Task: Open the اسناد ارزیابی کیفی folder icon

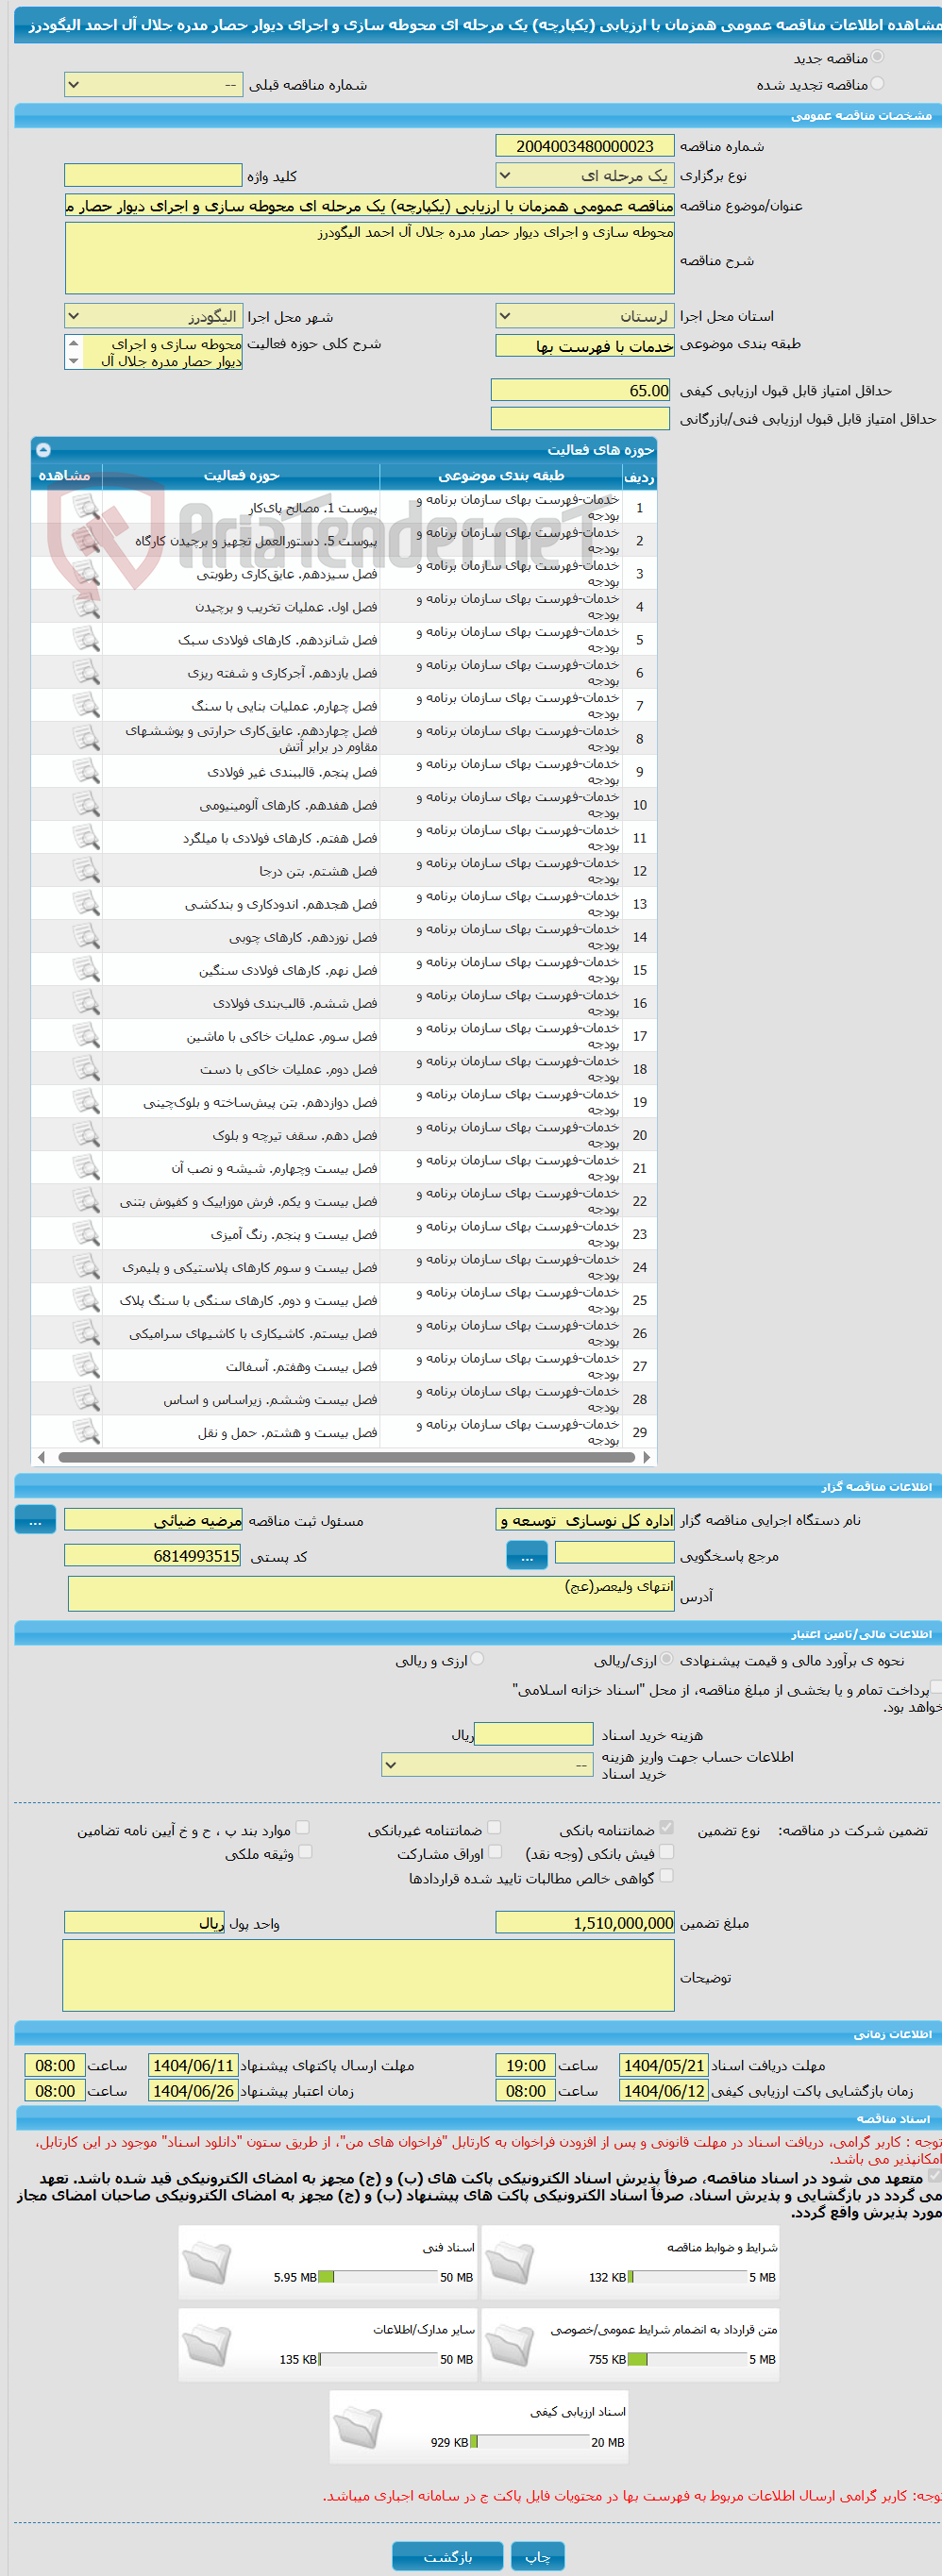Action: [357, 2425]
